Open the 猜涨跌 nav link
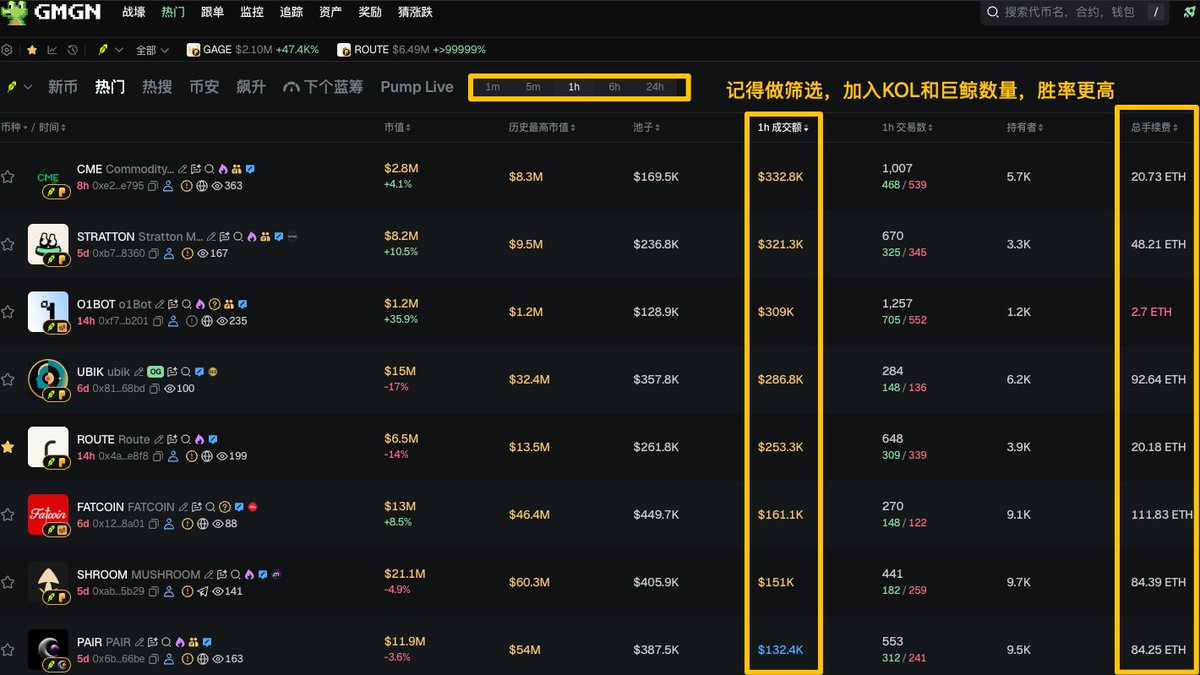The width and height of the screenshot is (1200, 675). click(416, 12)
